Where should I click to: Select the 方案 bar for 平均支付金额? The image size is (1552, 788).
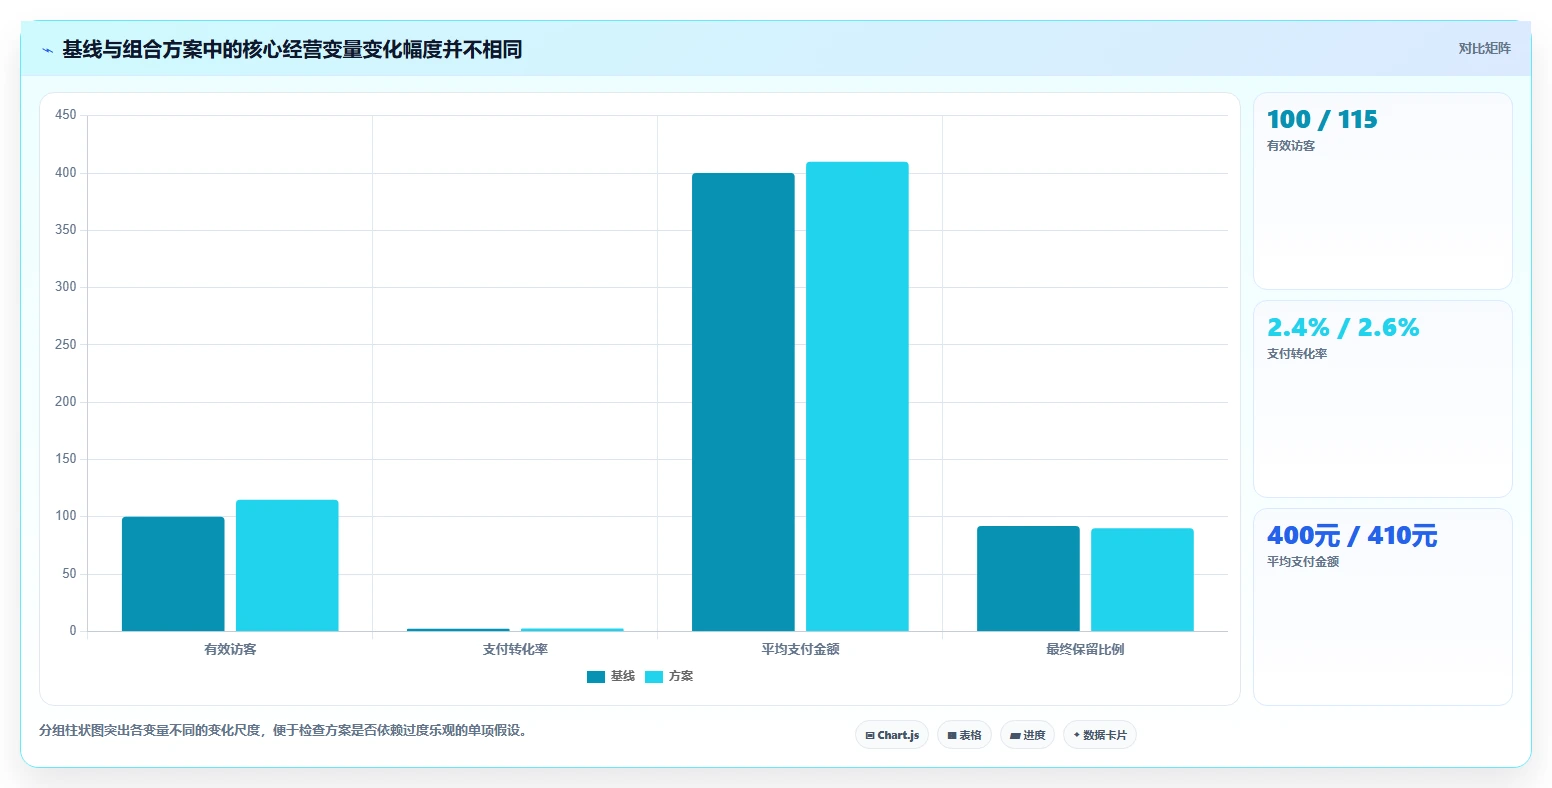coord(857,396)
